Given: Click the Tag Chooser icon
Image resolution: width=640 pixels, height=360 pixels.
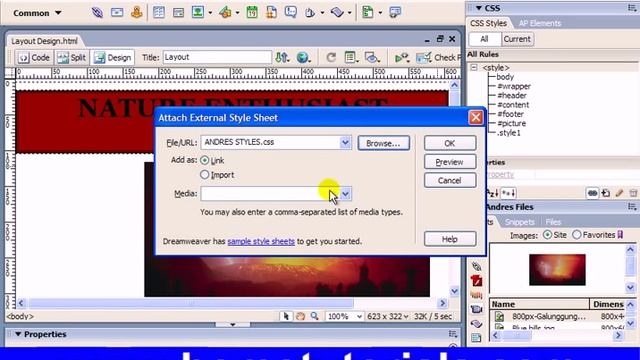Looking at the screenshot, I should [x=395, y=13].
